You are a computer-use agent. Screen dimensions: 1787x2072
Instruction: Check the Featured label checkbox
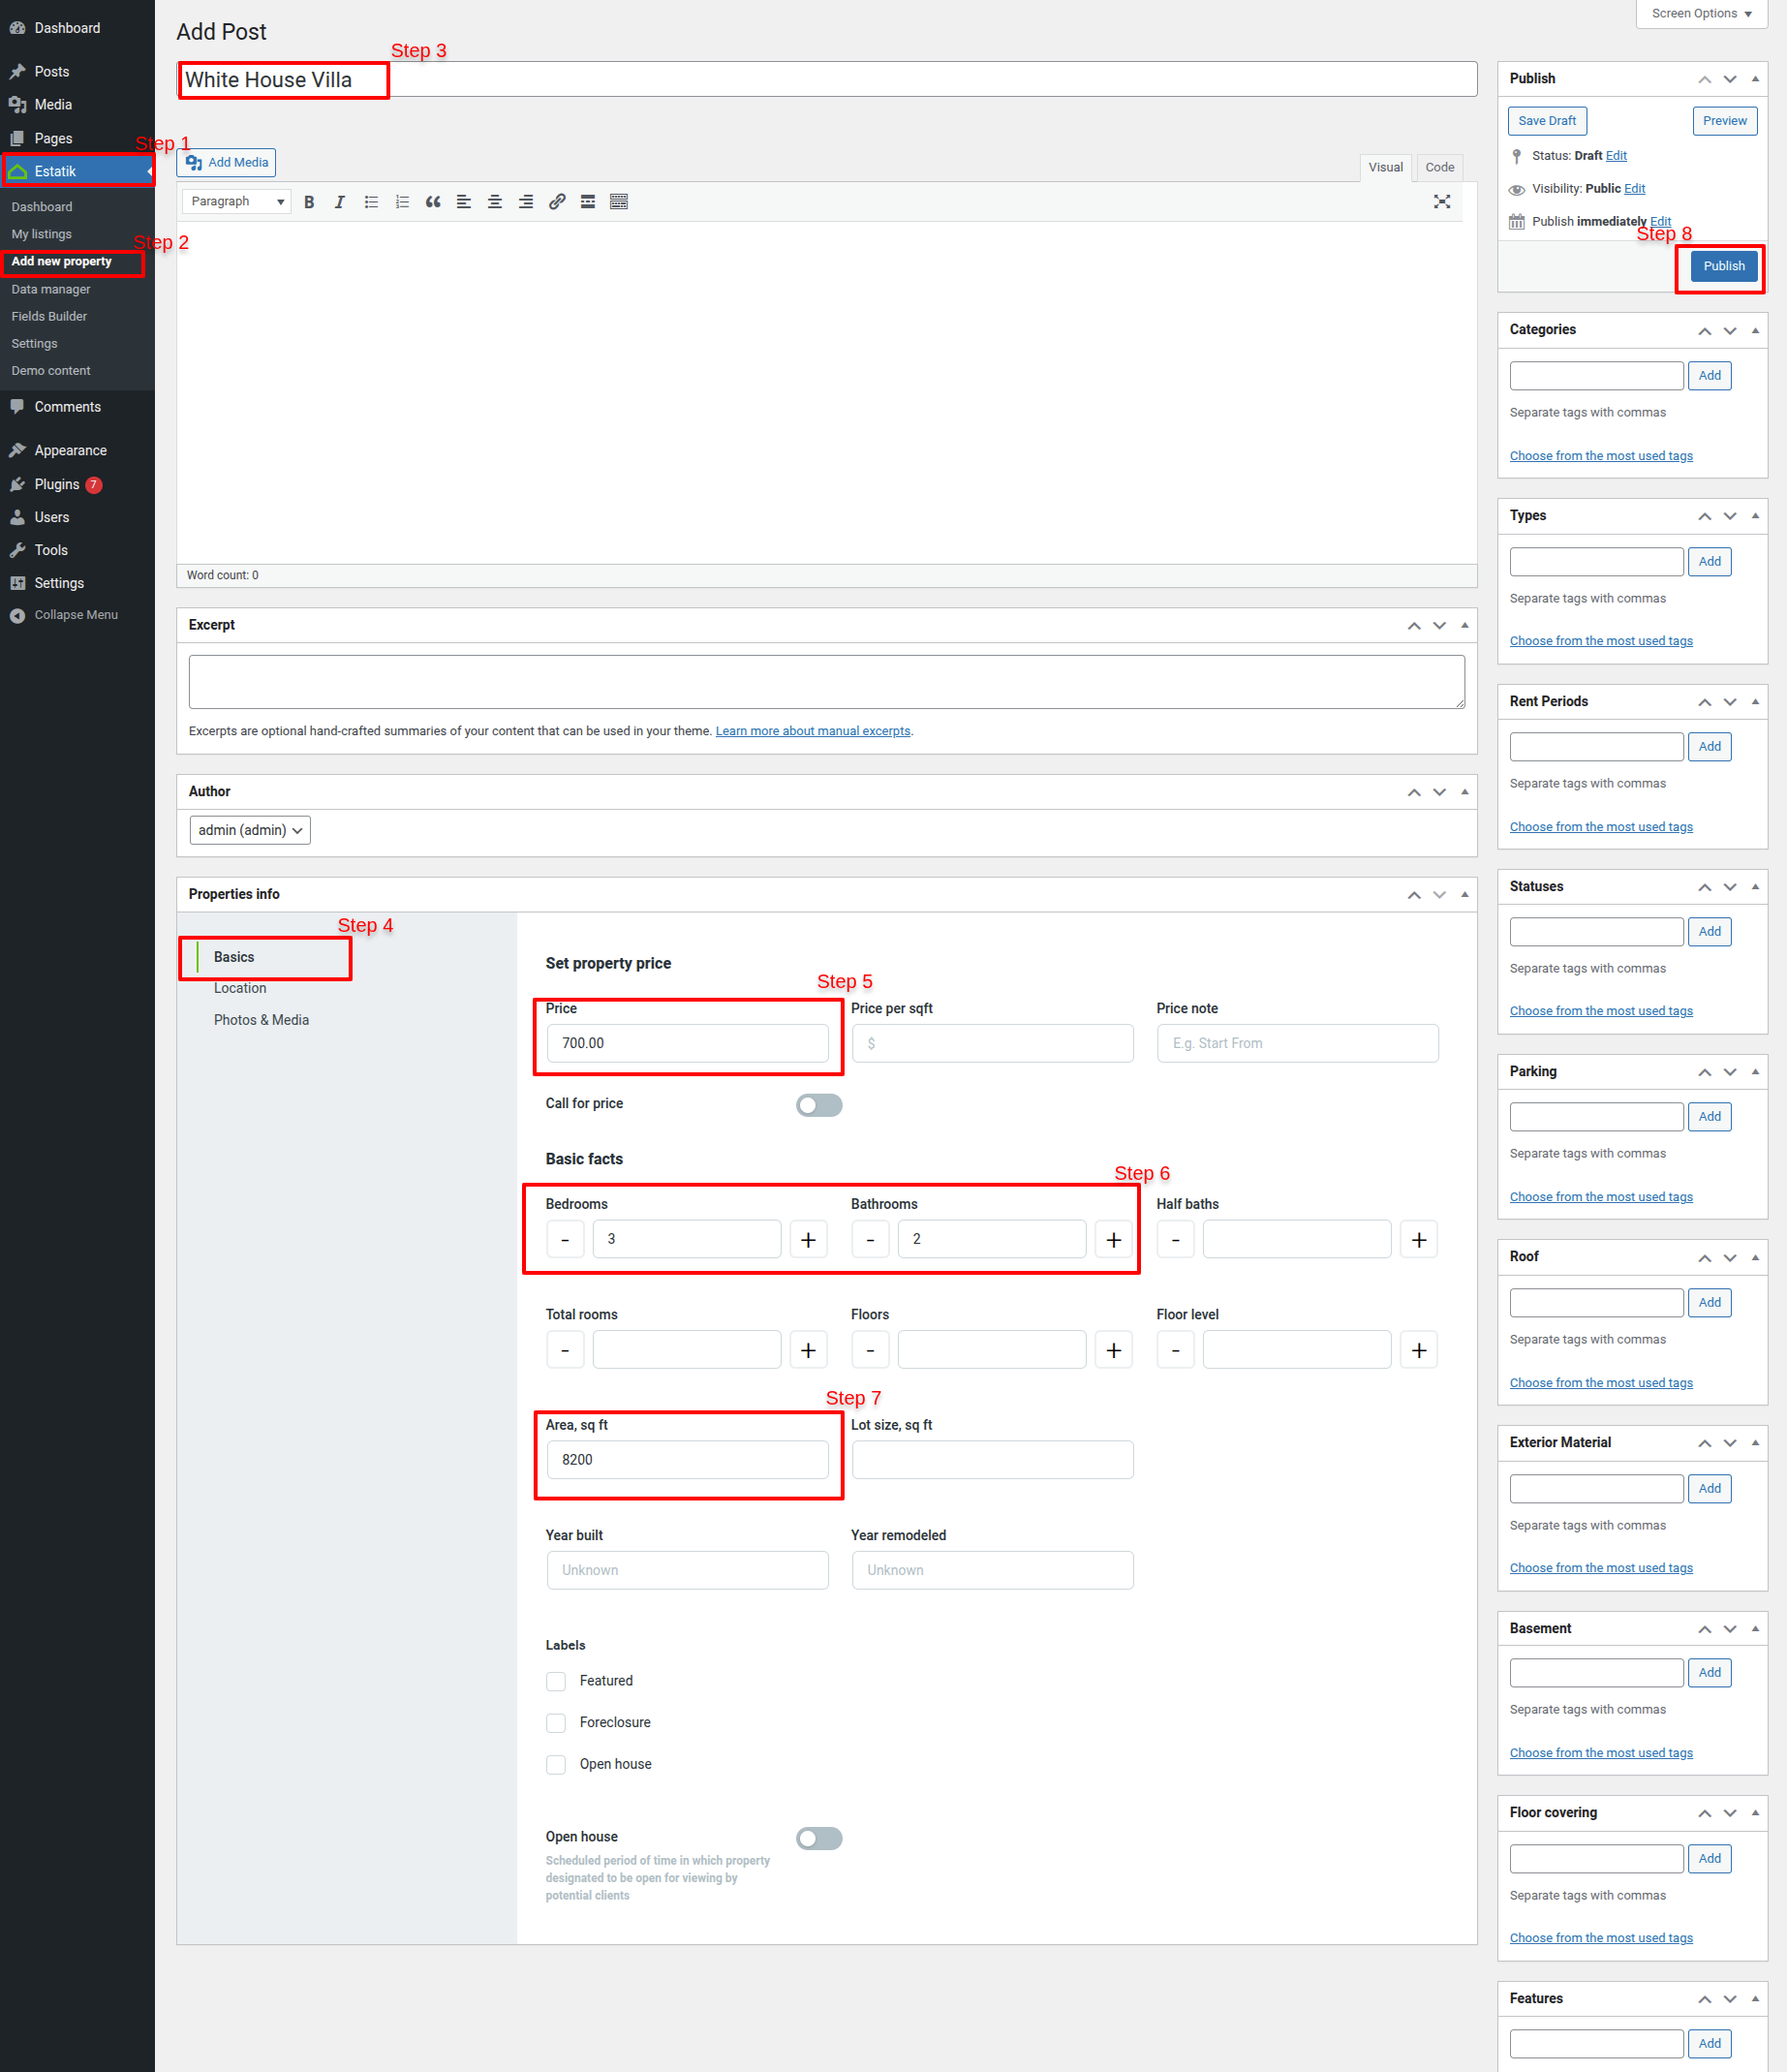[556, 1681]
